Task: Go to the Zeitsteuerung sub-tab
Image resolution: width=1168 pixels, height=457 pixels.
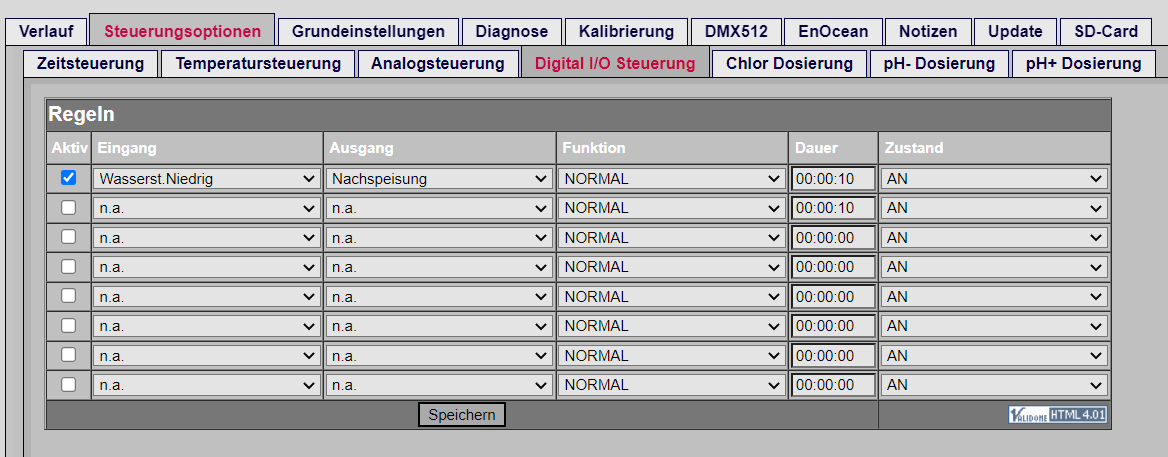Action: 90,63
